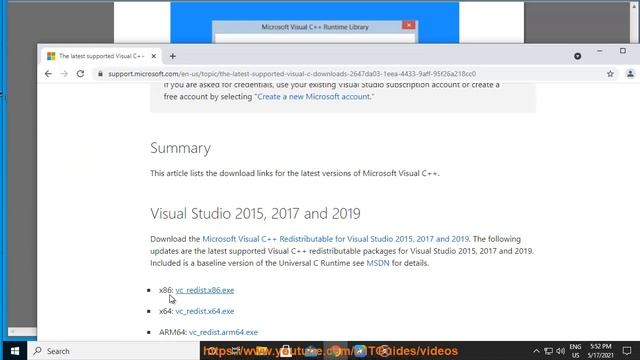This screenshot has height=360, width=640.
Task: Click 'Microsoft Visual C++ Runtime Library' dialog title
Action: (315, 27)
